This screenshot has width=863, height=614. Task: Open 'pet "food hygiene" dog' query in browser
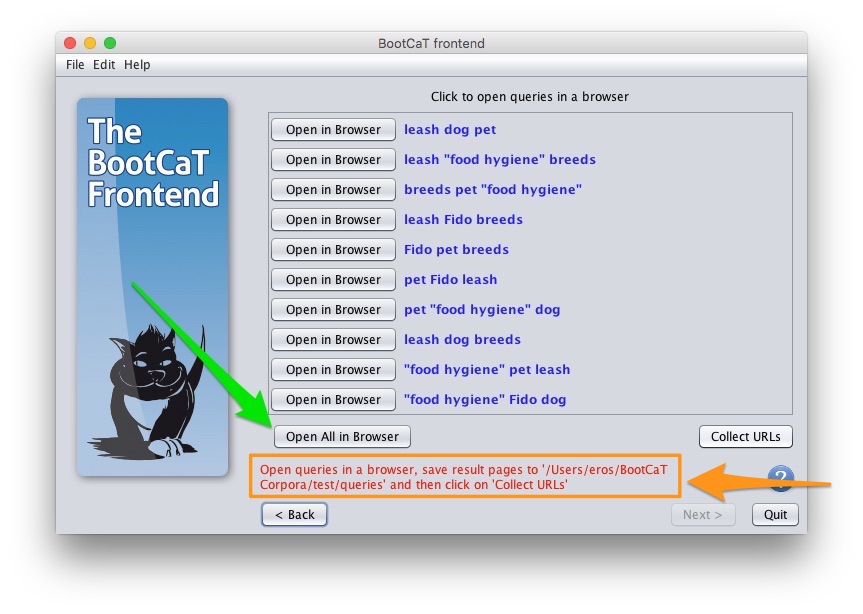click(x=333, y=309)
